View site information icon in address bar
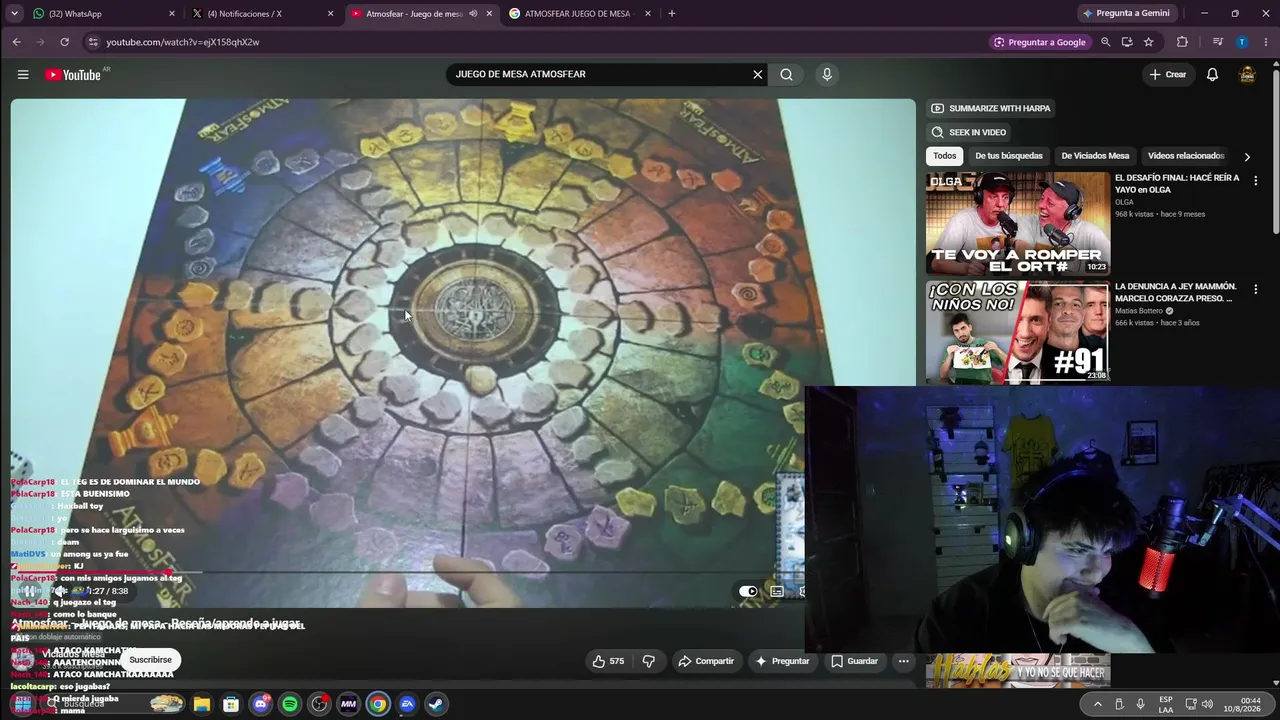 [x=93, y=42]
